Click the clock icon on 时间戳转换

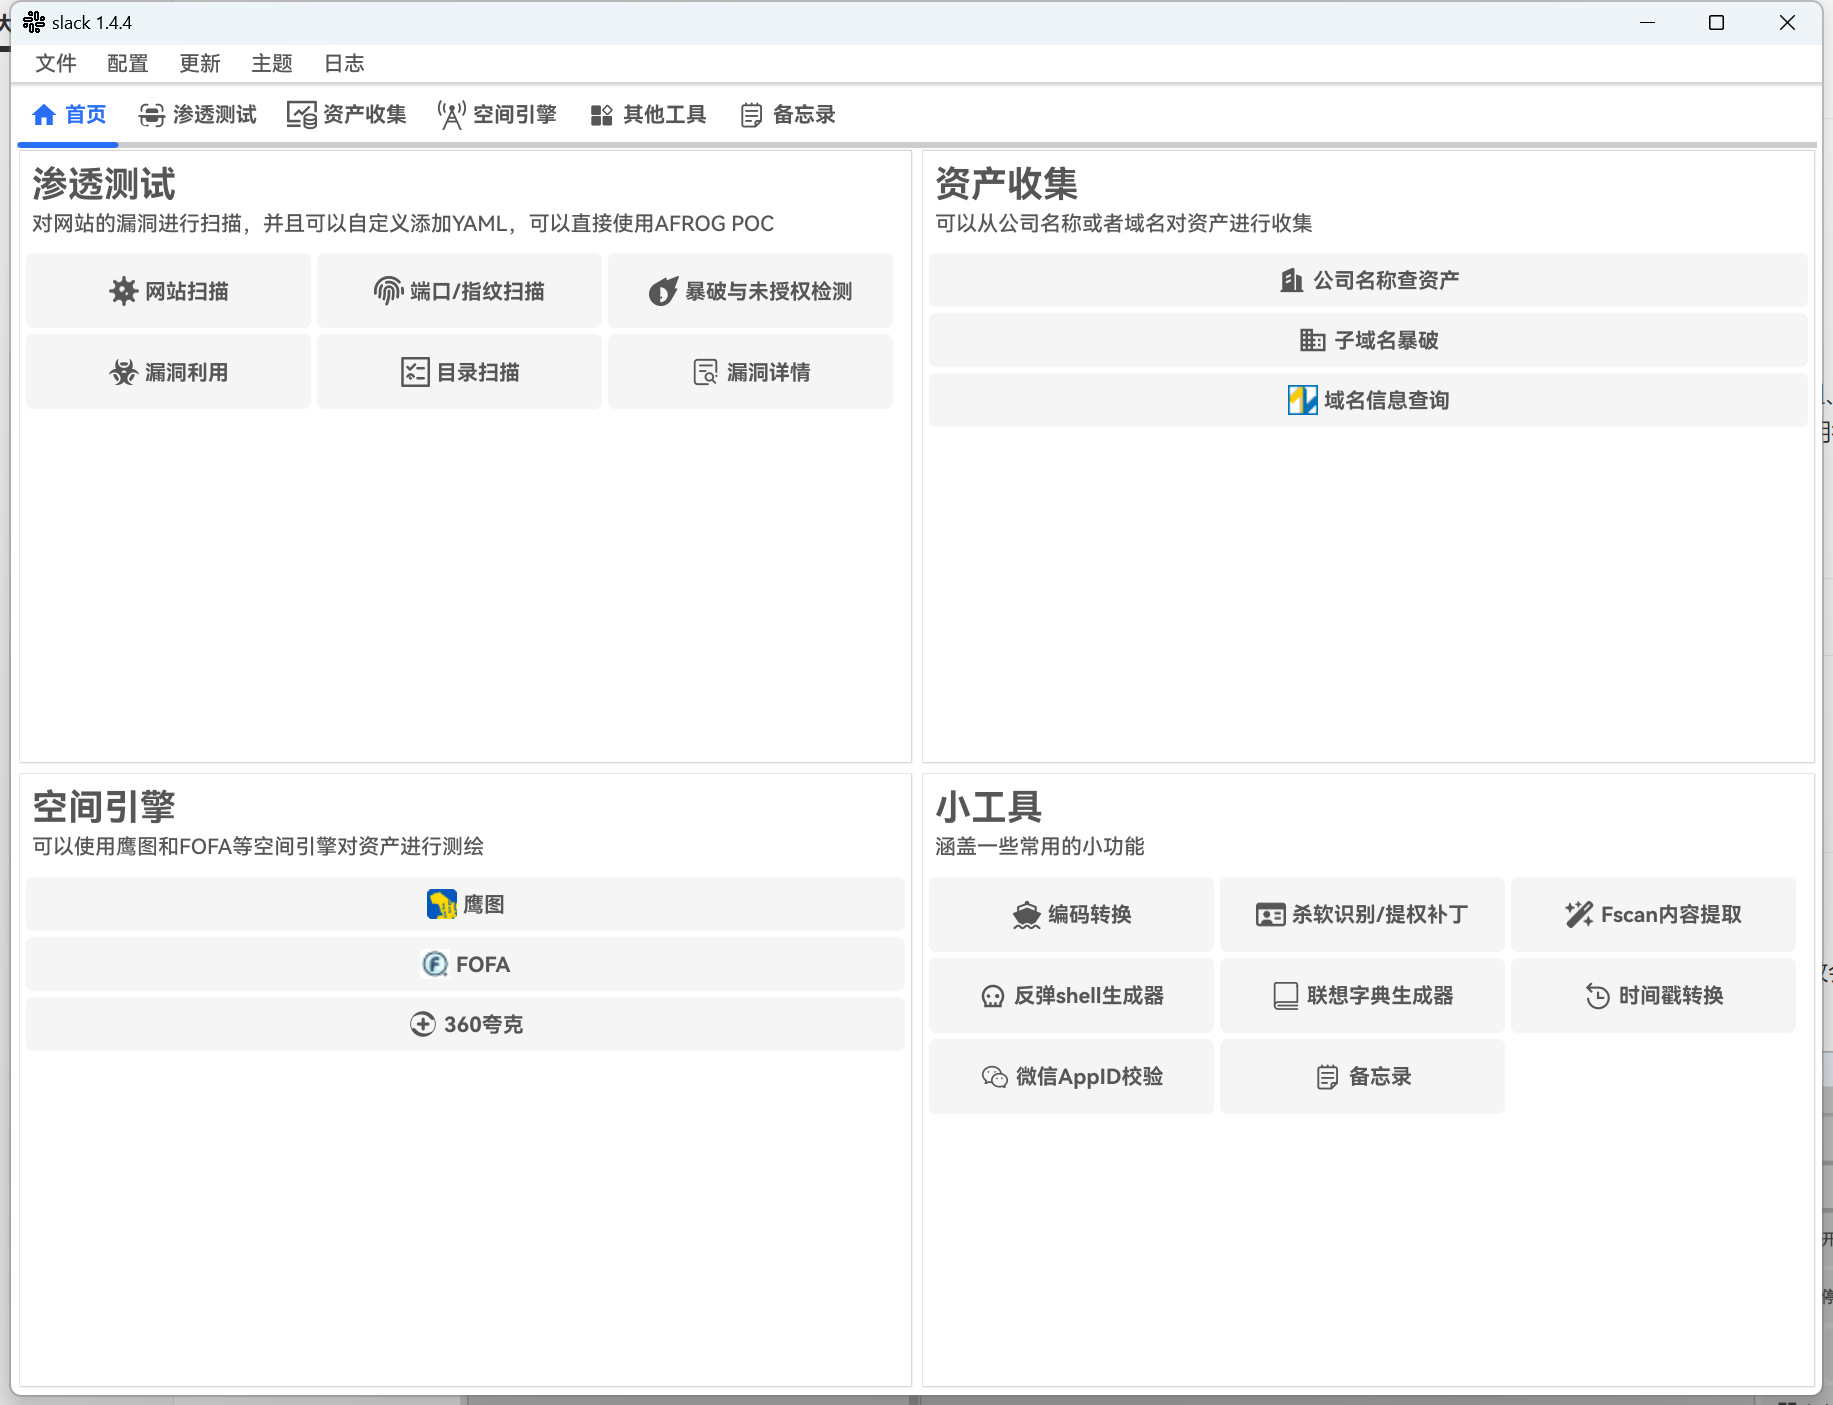[1598, 996]
